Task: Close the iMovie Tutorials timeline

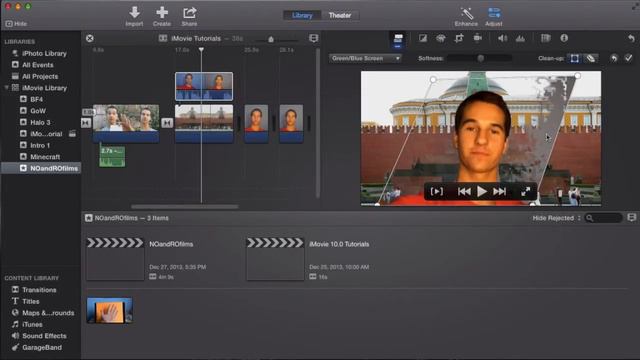Action: tap(90, 38)
